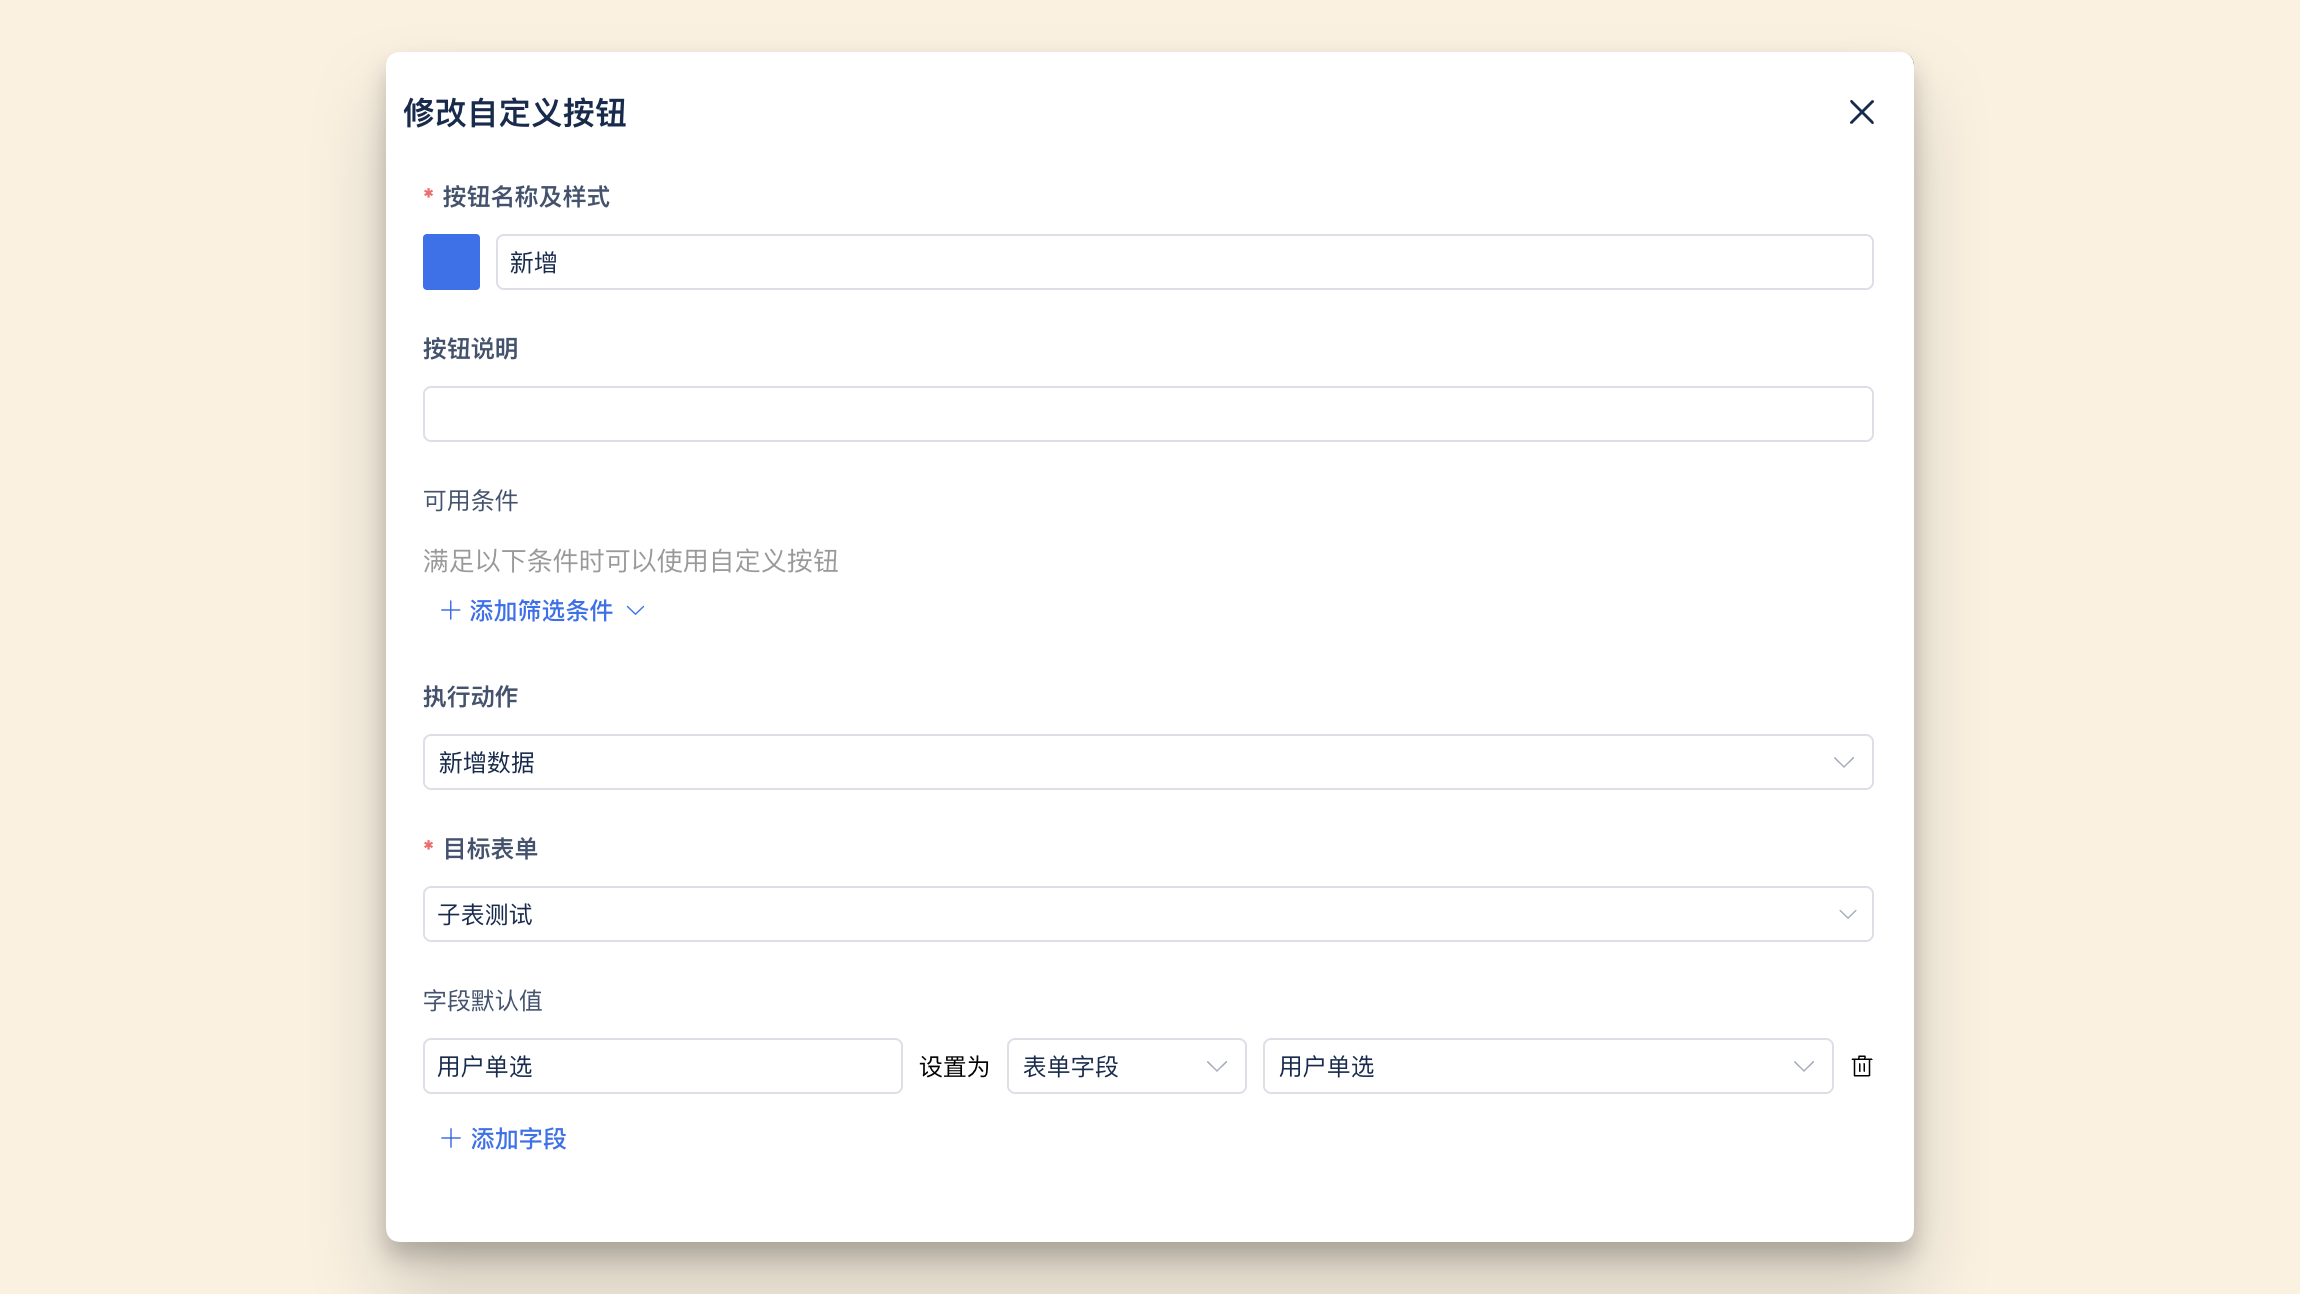Expand the chevron after 添加筛选条件
The width and height of the screenshot is (2300, 1294).
pyautogui.click(x=637, y=610)
